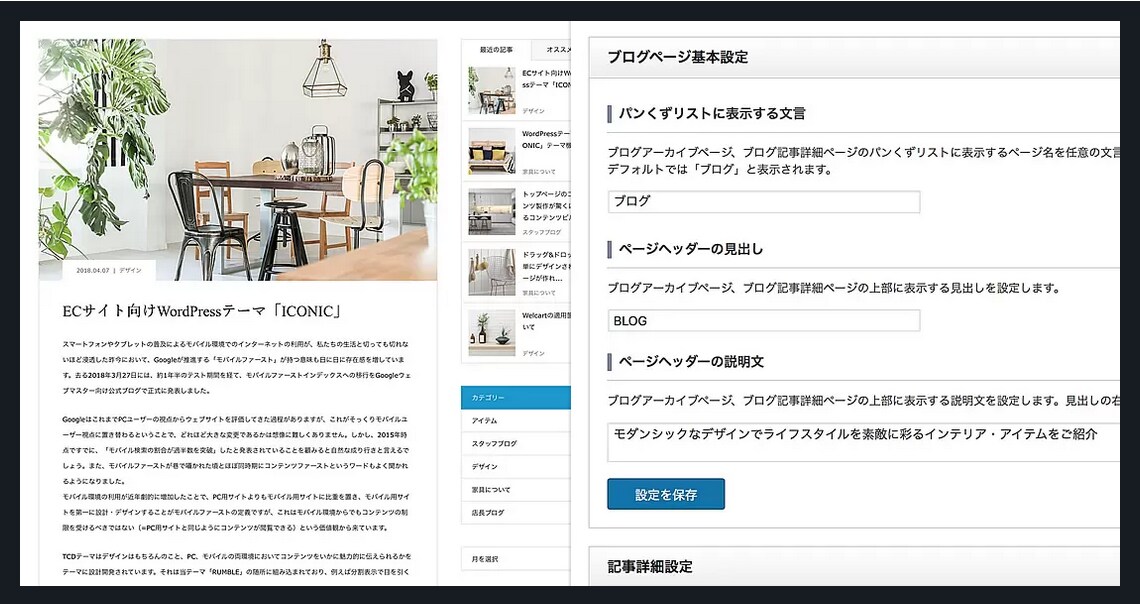Image resolution: width=1140 pixels, height=604 pixels.
Task: Click the ページヘッダーの見出し heading
Action: click(x=691, y=249)
